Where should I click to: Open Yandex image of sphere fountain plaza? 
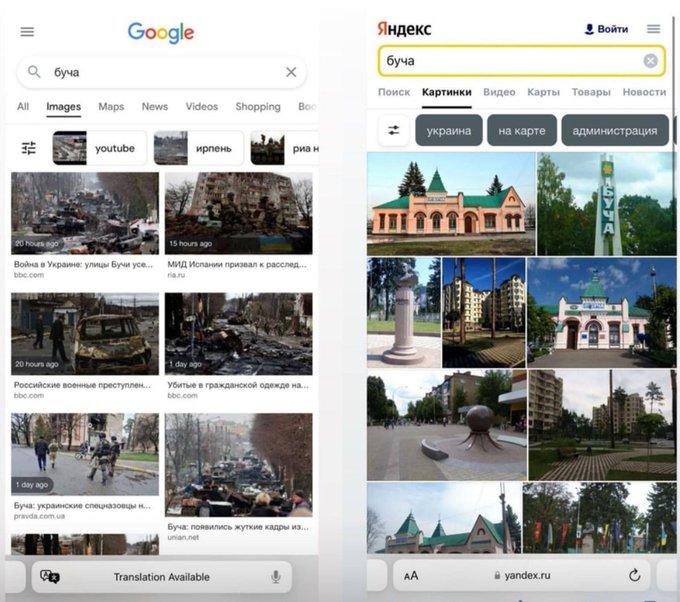click(447, 425)
